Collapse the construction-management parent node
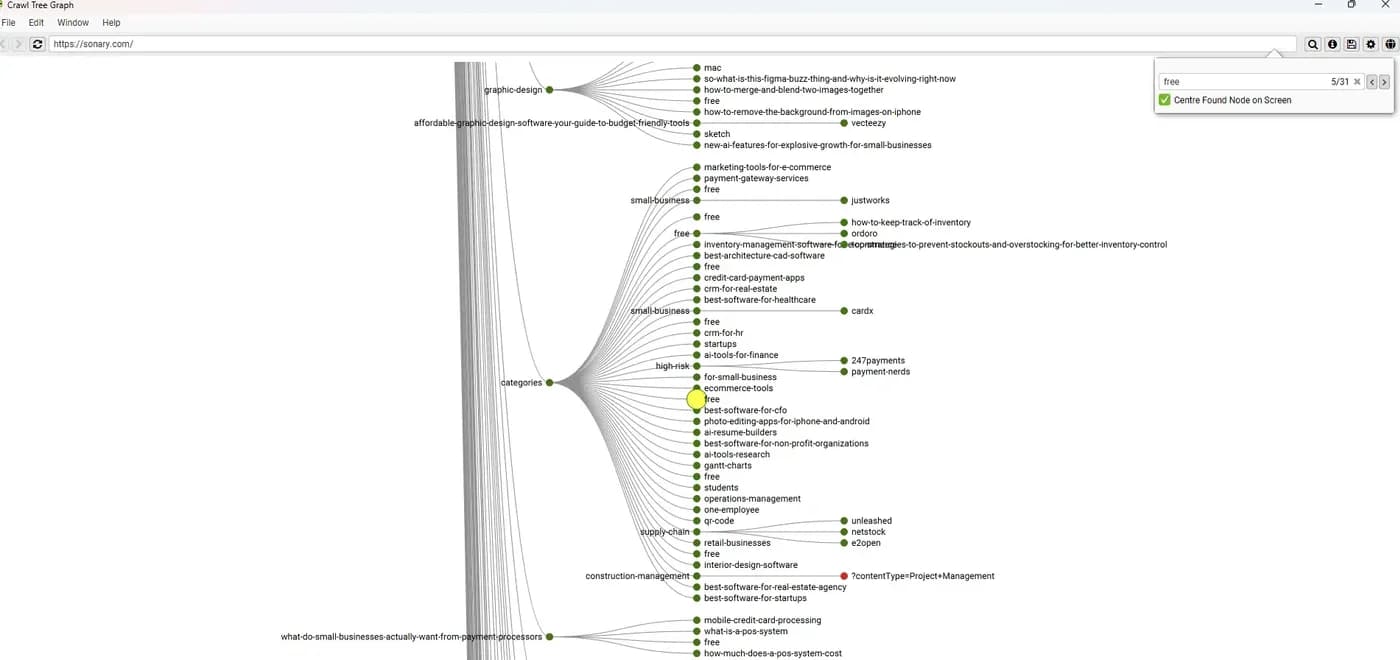The image size is (1400, 660). (696, 576)
